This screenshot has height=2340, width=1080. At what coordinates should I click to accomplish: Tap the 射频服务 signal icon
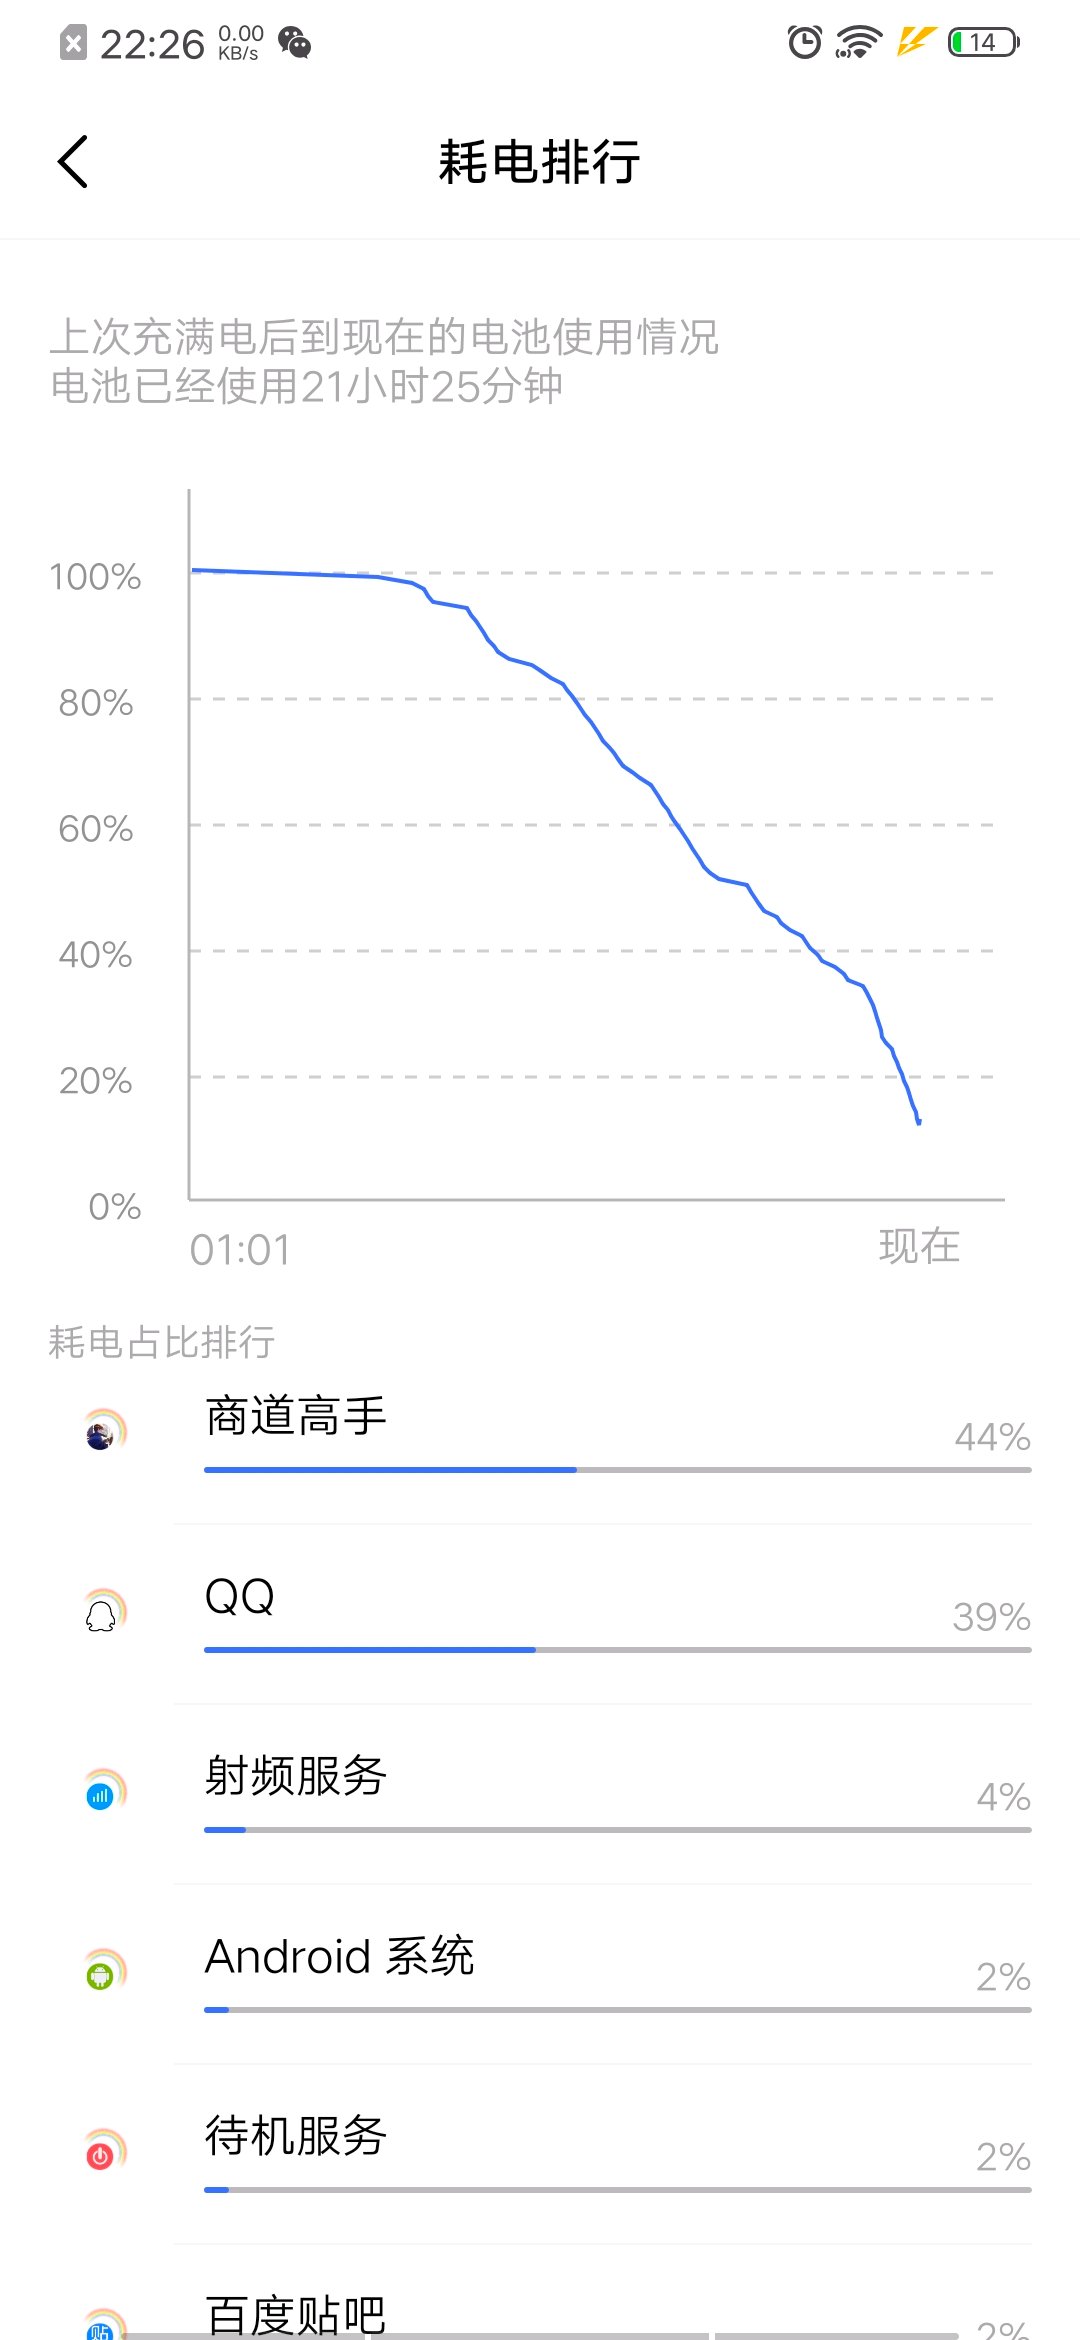[x=101, y=1794]
